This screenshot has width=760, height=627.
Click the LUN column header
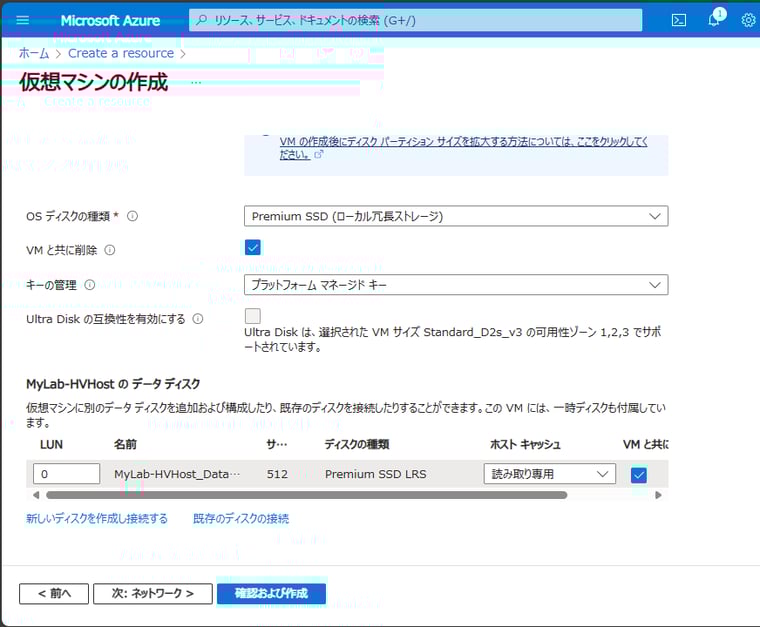tap(51, 444)
